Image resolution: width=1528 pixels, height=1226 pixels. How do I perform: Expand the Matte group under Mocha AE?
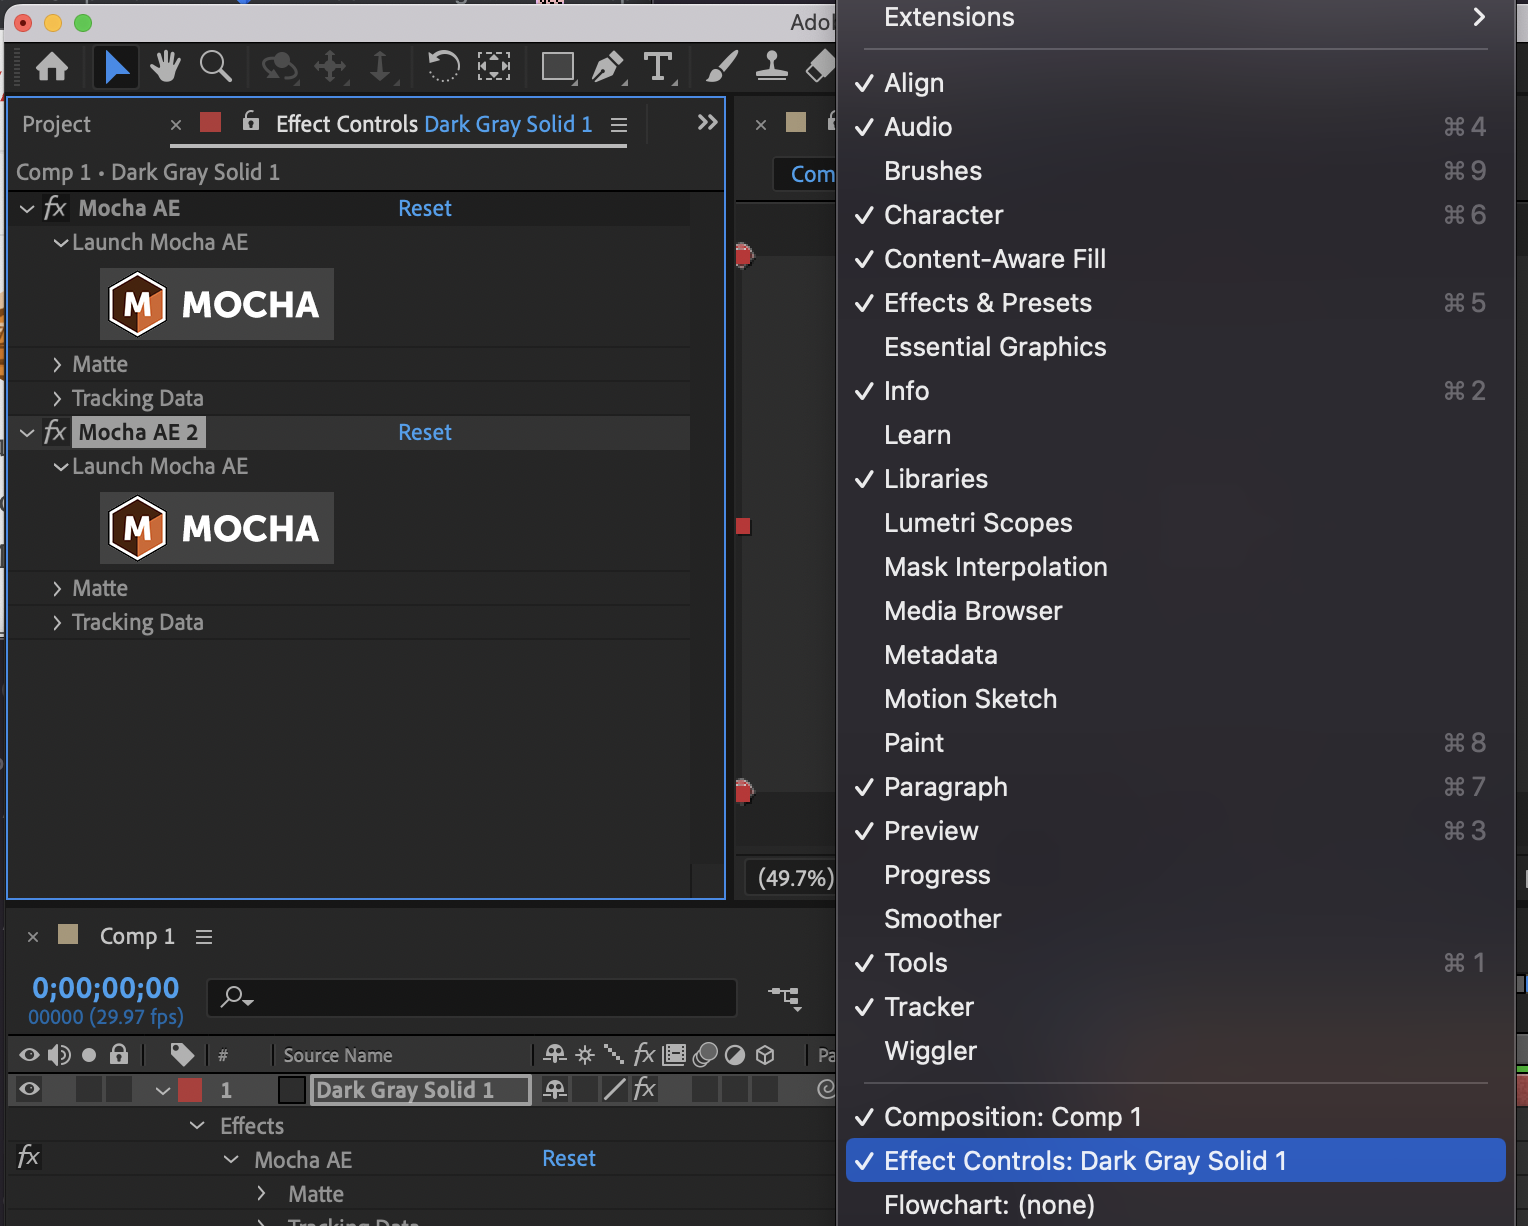[57, 364]
